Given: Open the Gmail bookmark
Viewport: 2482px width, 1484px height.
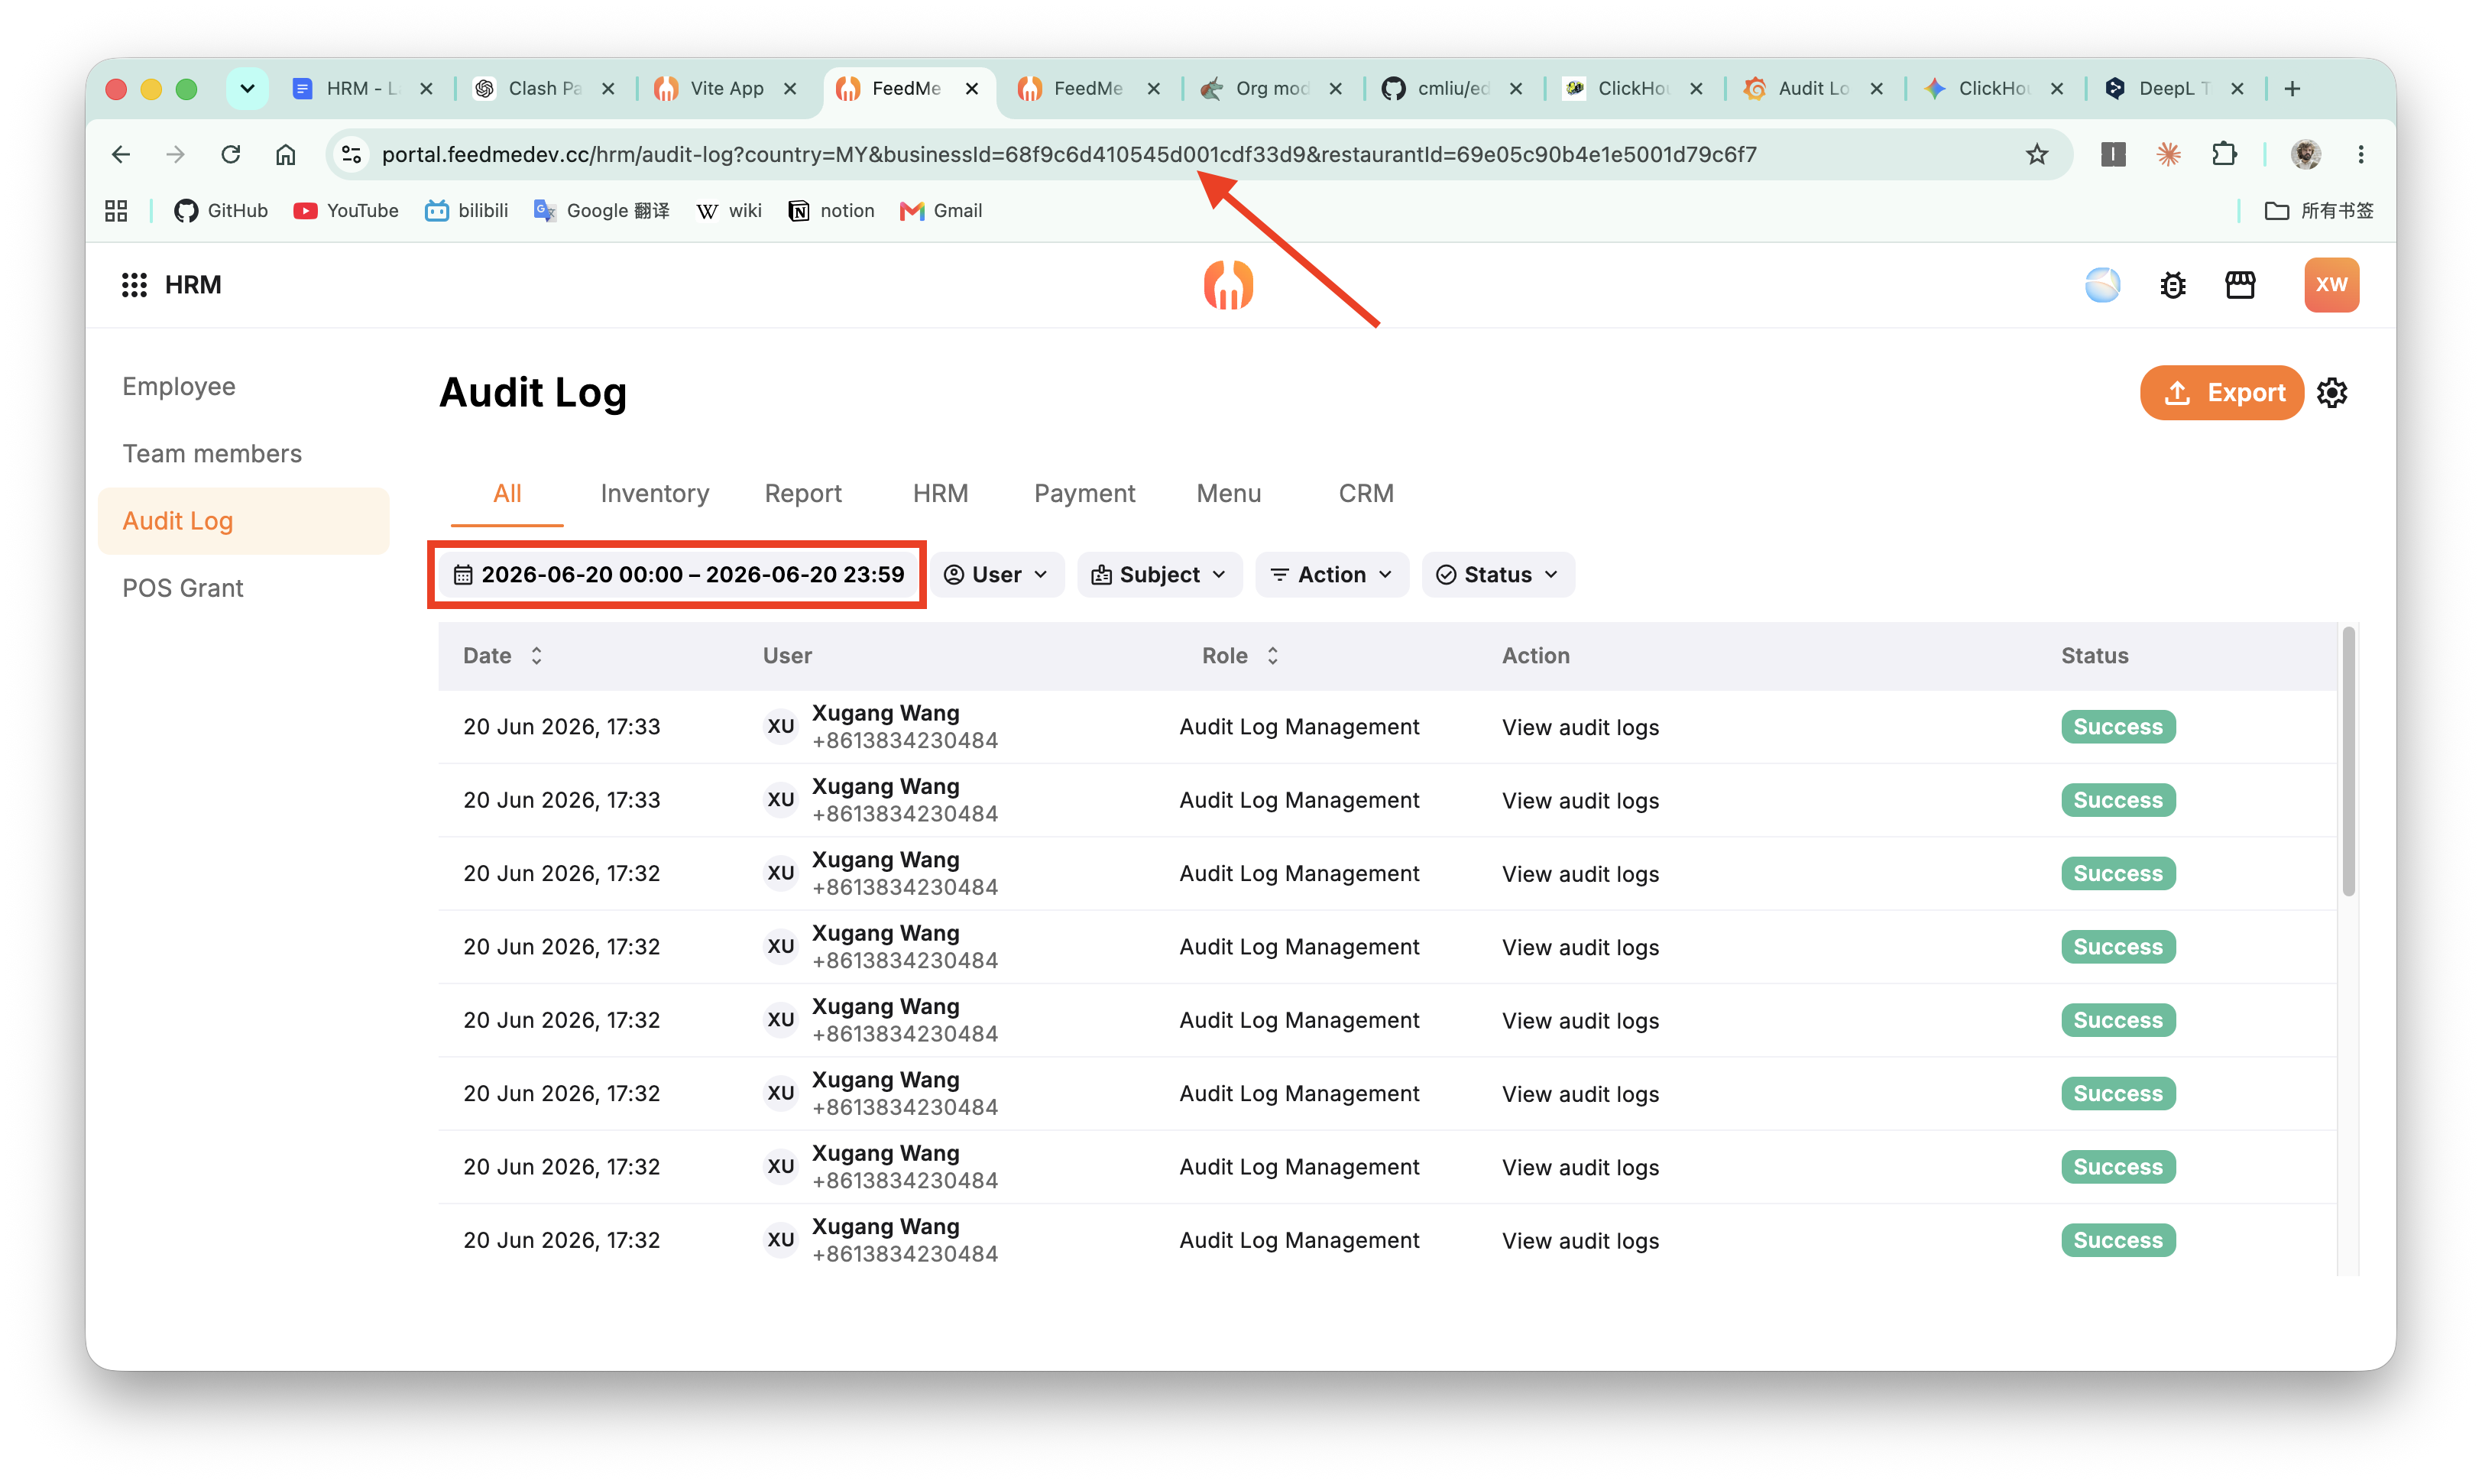Looking at the screenshot, I should [941, 210].
